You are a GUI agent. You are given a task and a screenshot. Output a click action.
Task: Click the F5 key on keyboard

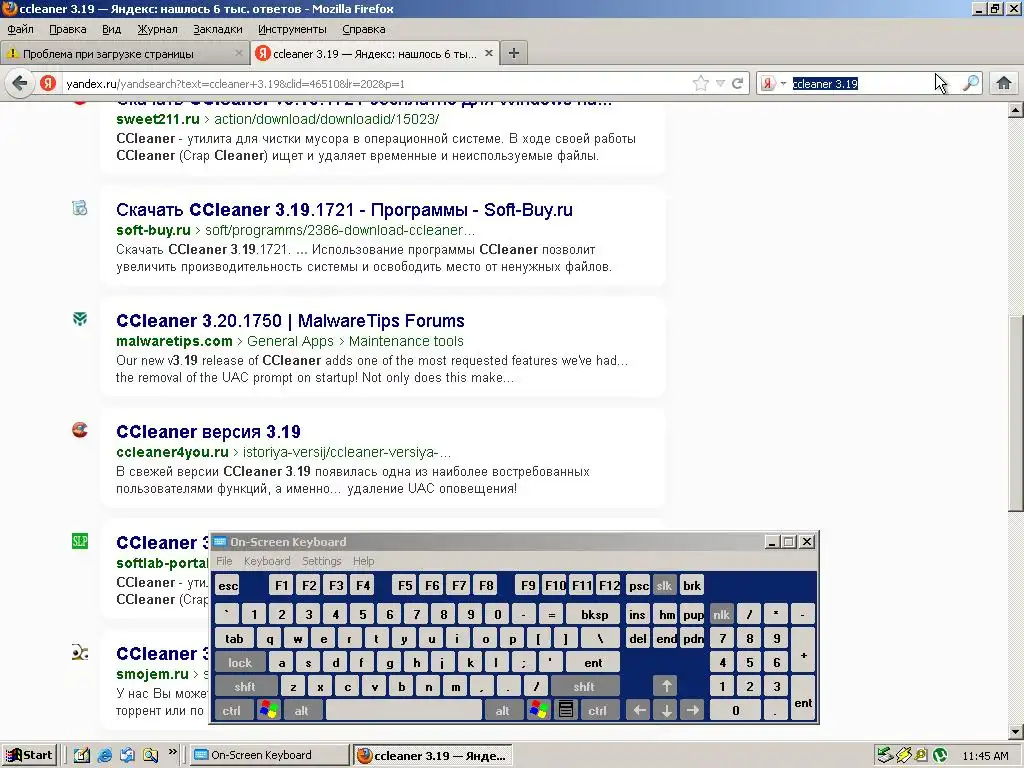click(x=406, y=586)
